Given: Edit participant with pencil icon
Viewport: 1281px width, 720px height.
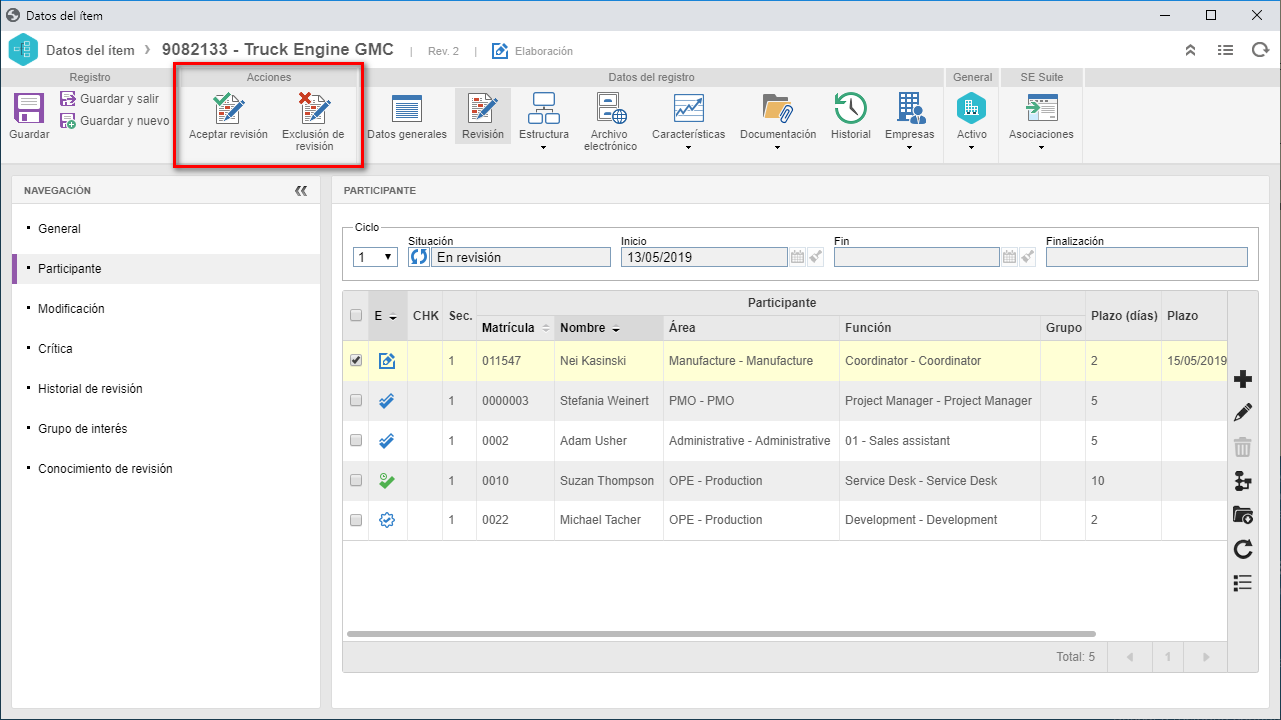Looking at the screenshot, I should tap(1243, 413).
